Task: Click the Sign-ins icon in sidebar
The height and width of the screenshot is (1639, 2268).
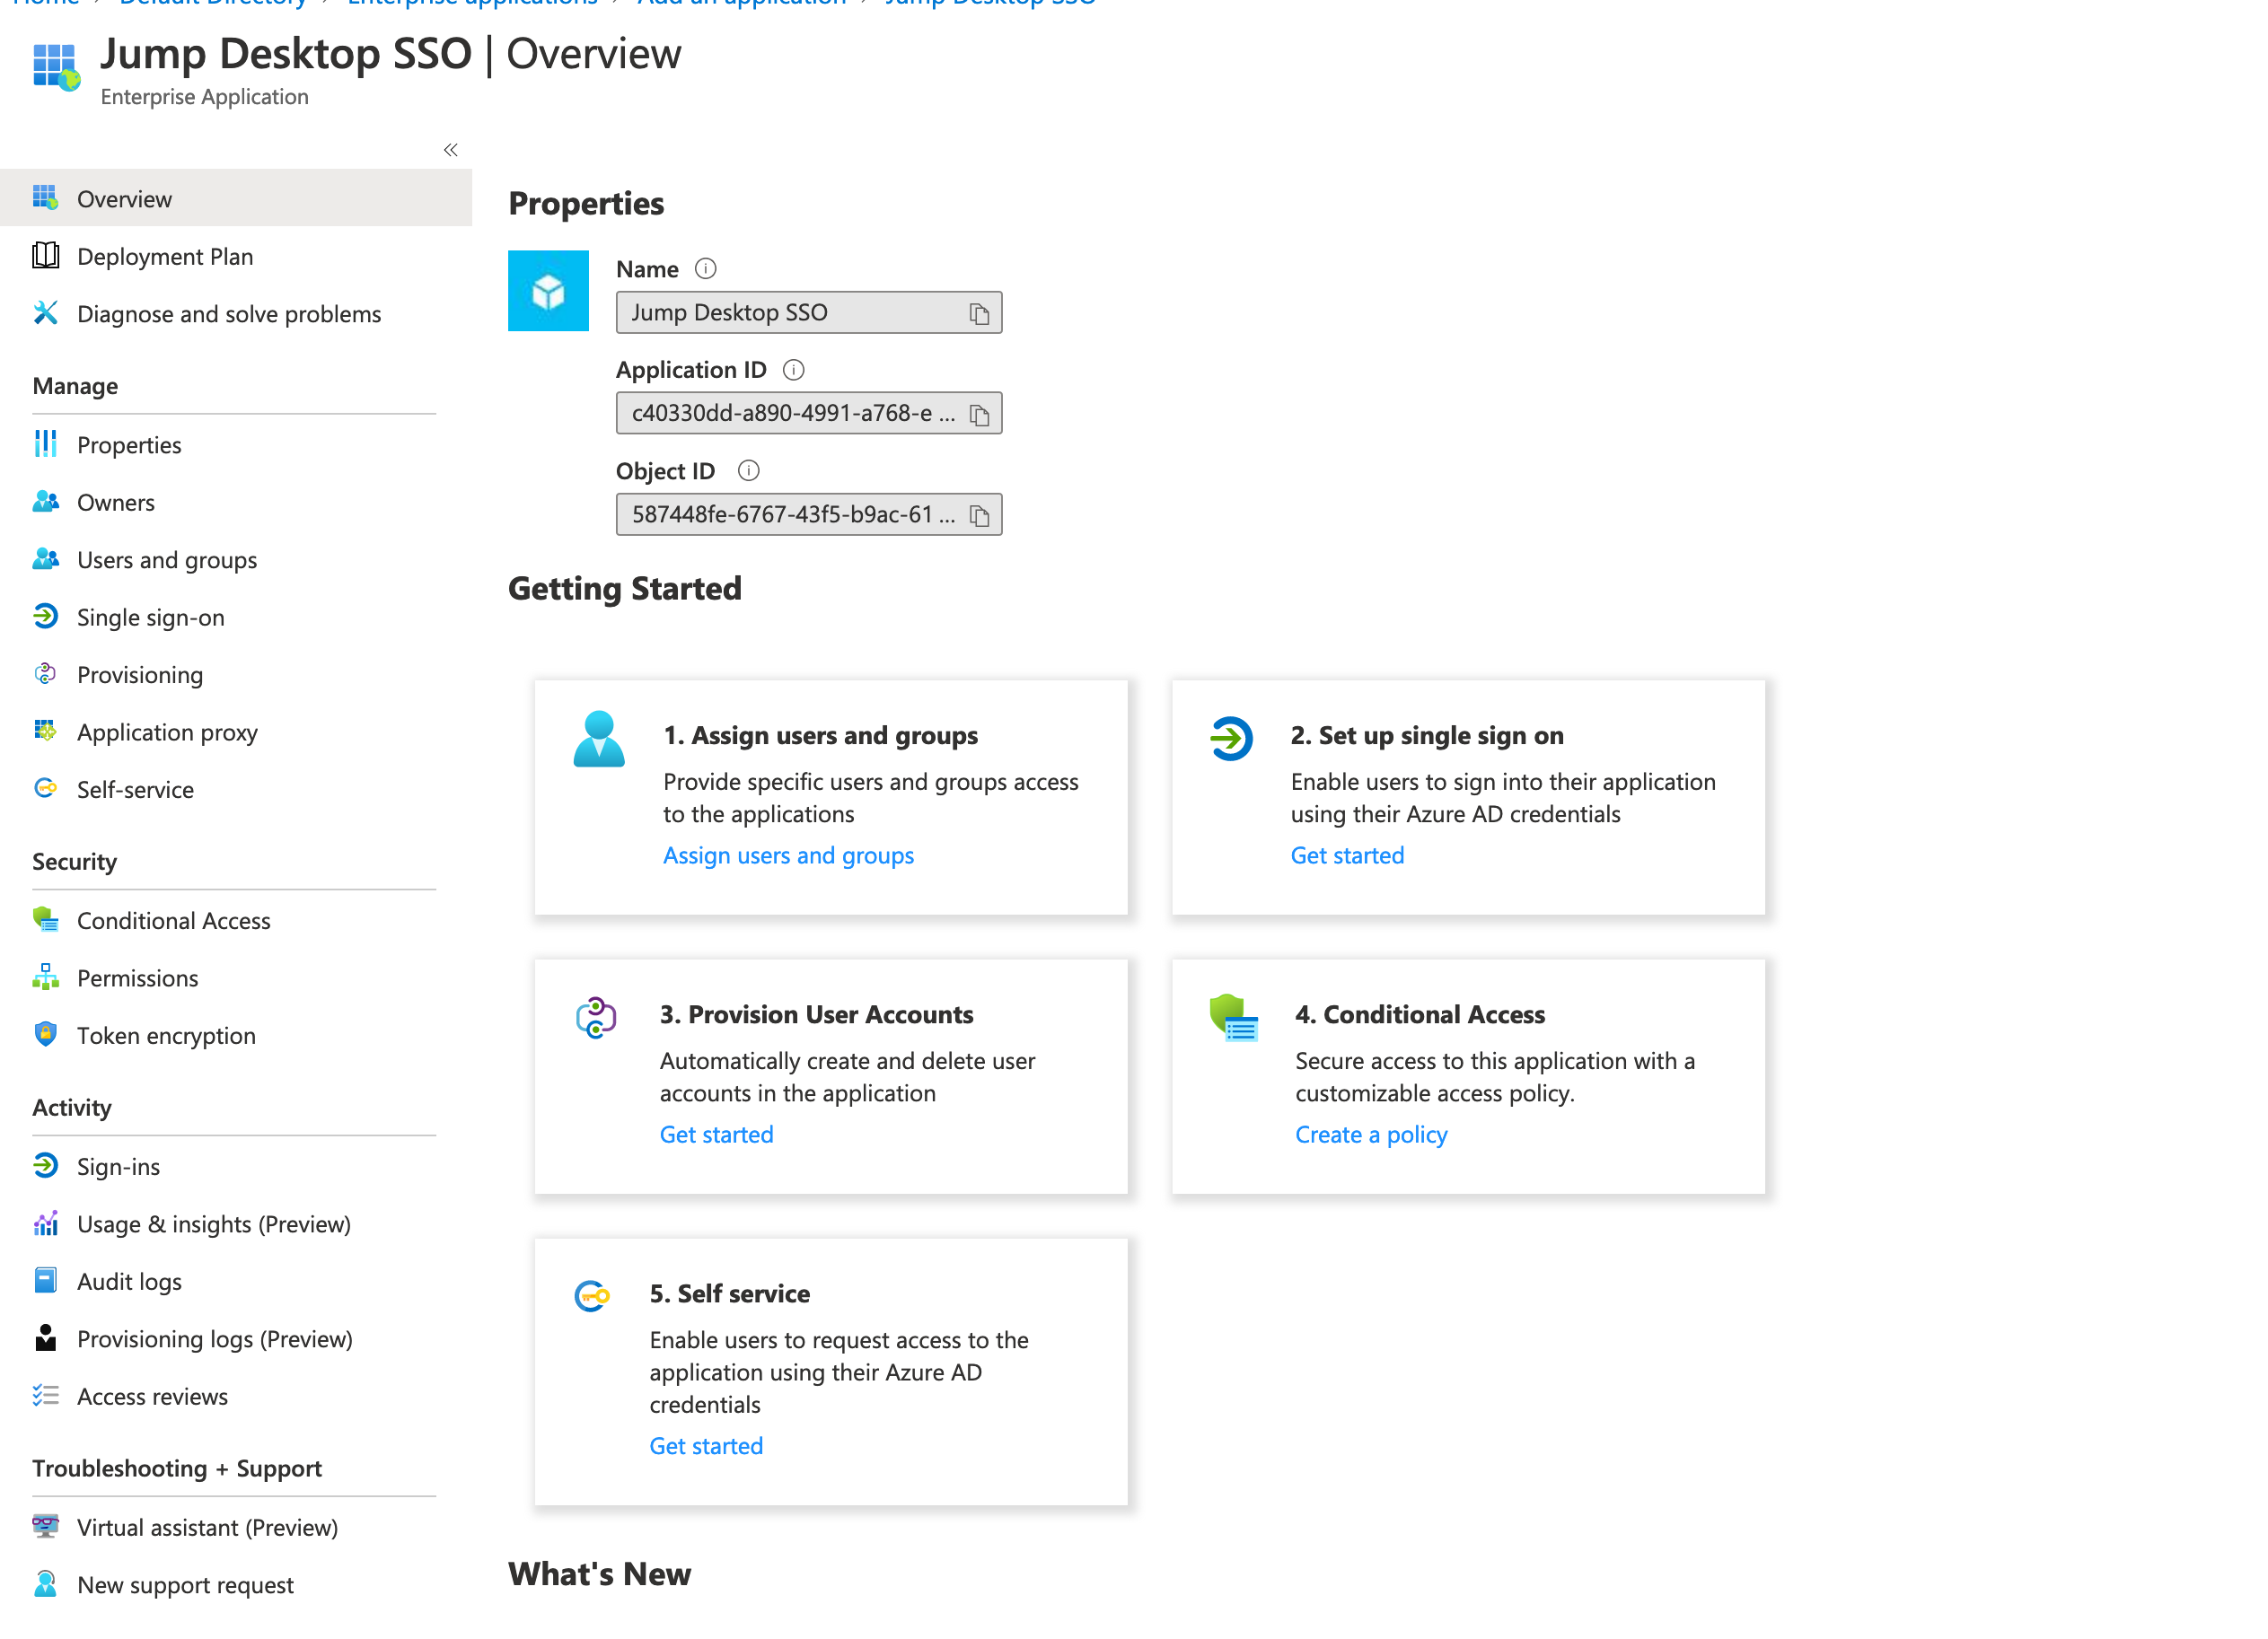Action: tap(45, 1166)
